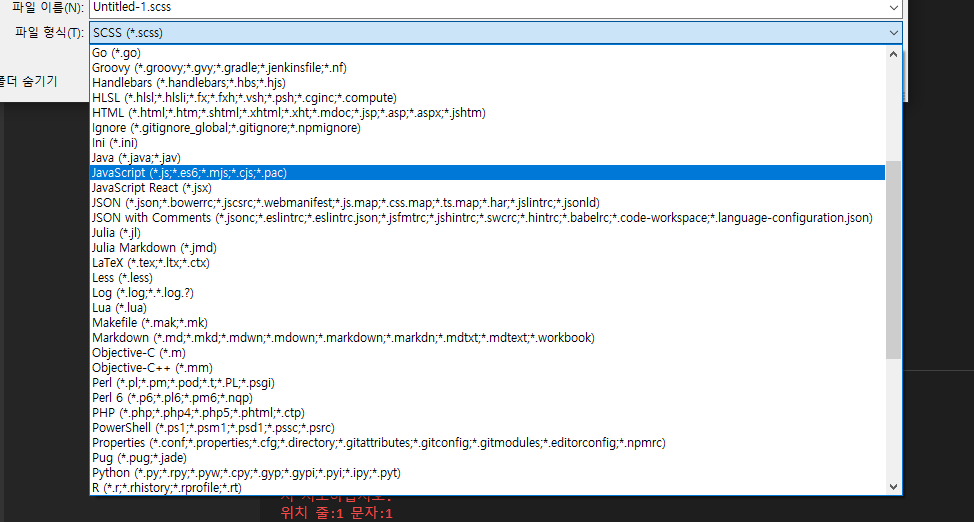The image size is (974, 522).
Task: Pick Markdown (*.md) file type
Action: tap(488, 337)
